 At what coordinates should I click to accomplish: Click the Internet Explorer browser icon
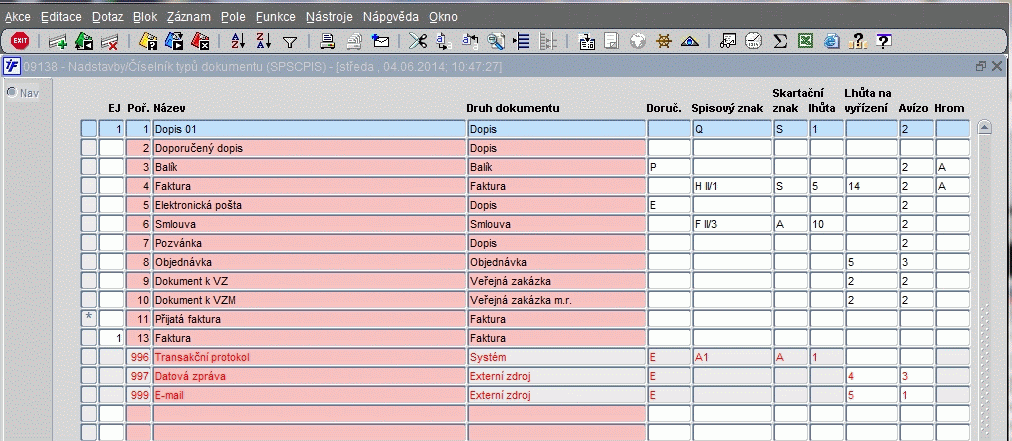831,42
